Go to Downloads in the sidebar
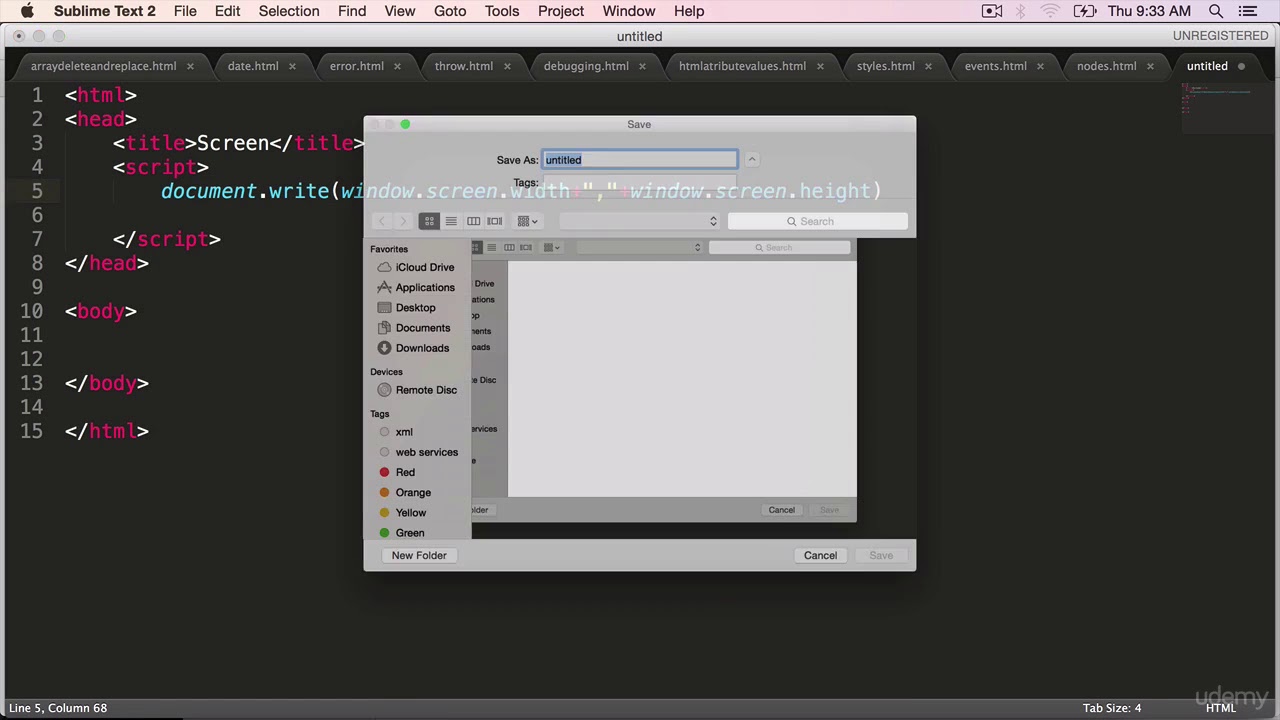1280x720 pixels. [x=414, y=348]
